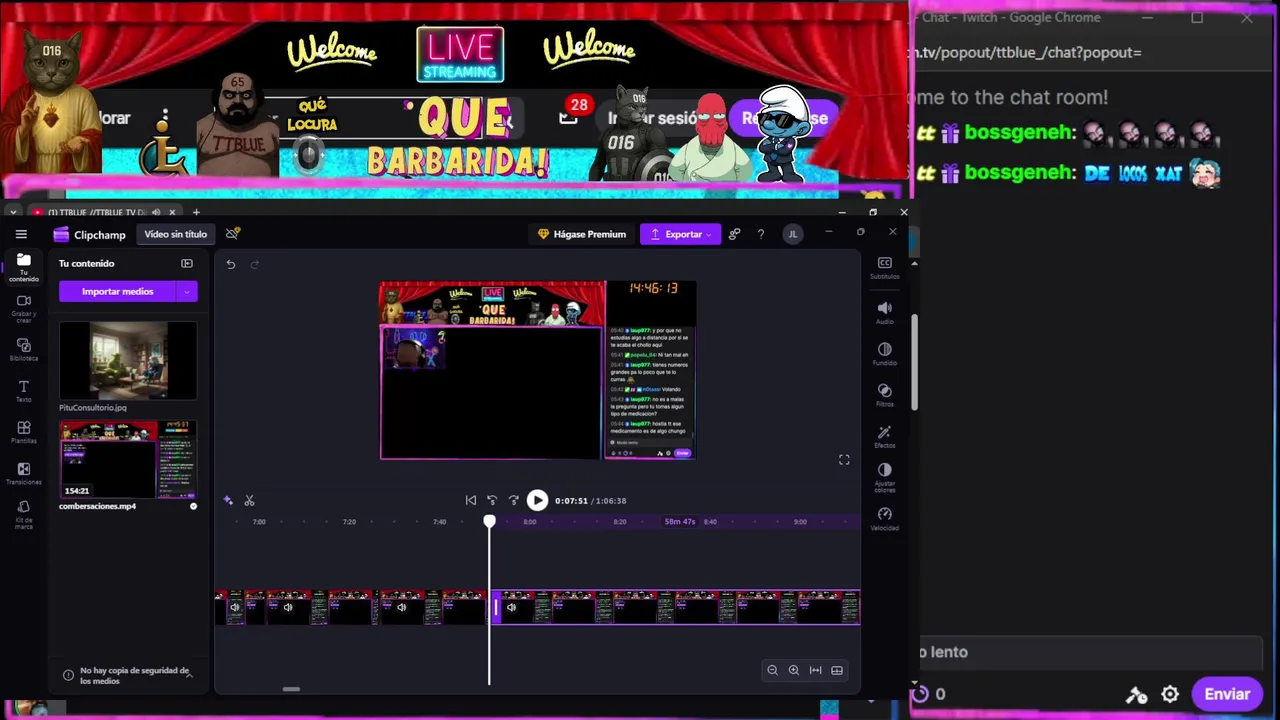Collapse the Tu contenido media panel
This screenshot has height=720, width=1280.
click(187, 263)
